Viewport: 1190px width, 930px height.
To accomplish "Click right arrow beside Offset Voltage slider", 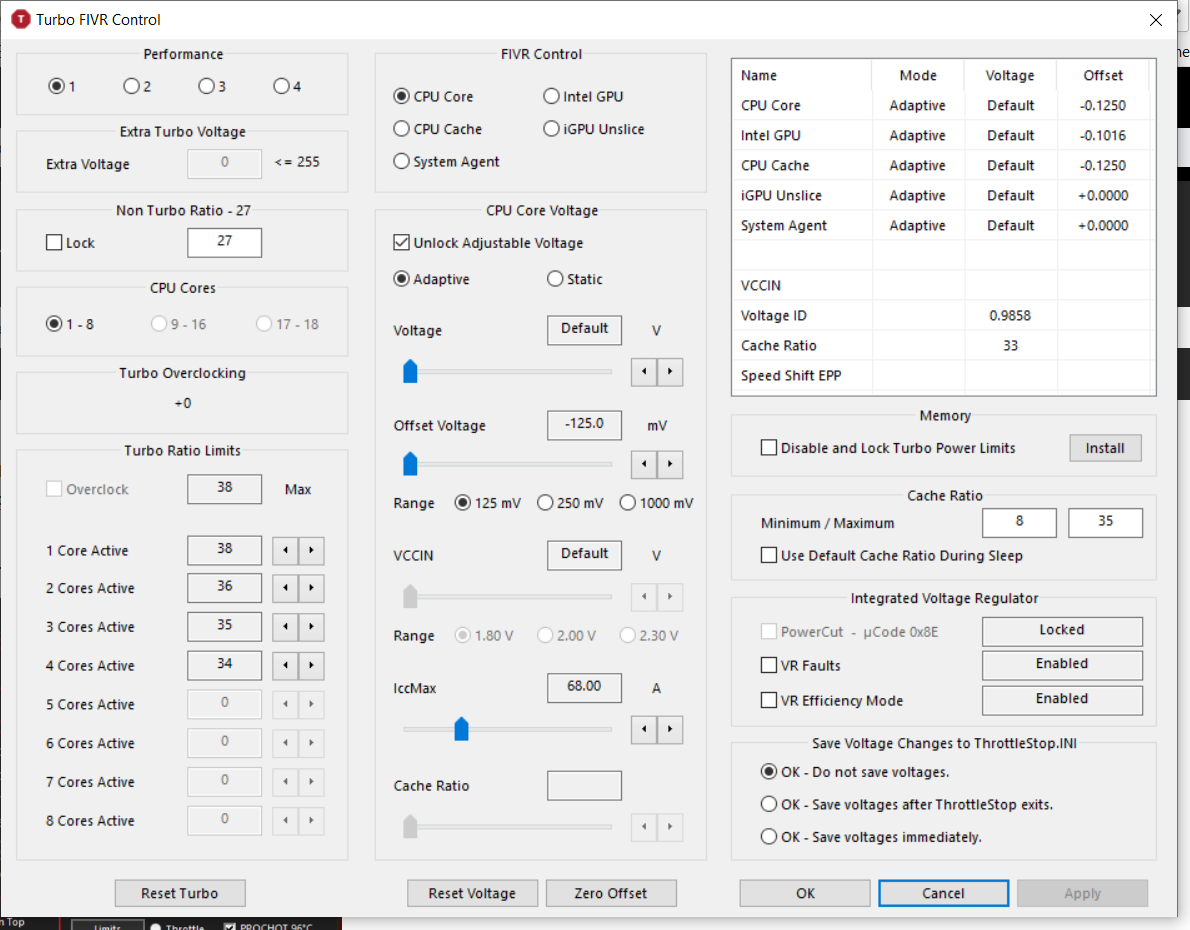I will tap(669, 464).
